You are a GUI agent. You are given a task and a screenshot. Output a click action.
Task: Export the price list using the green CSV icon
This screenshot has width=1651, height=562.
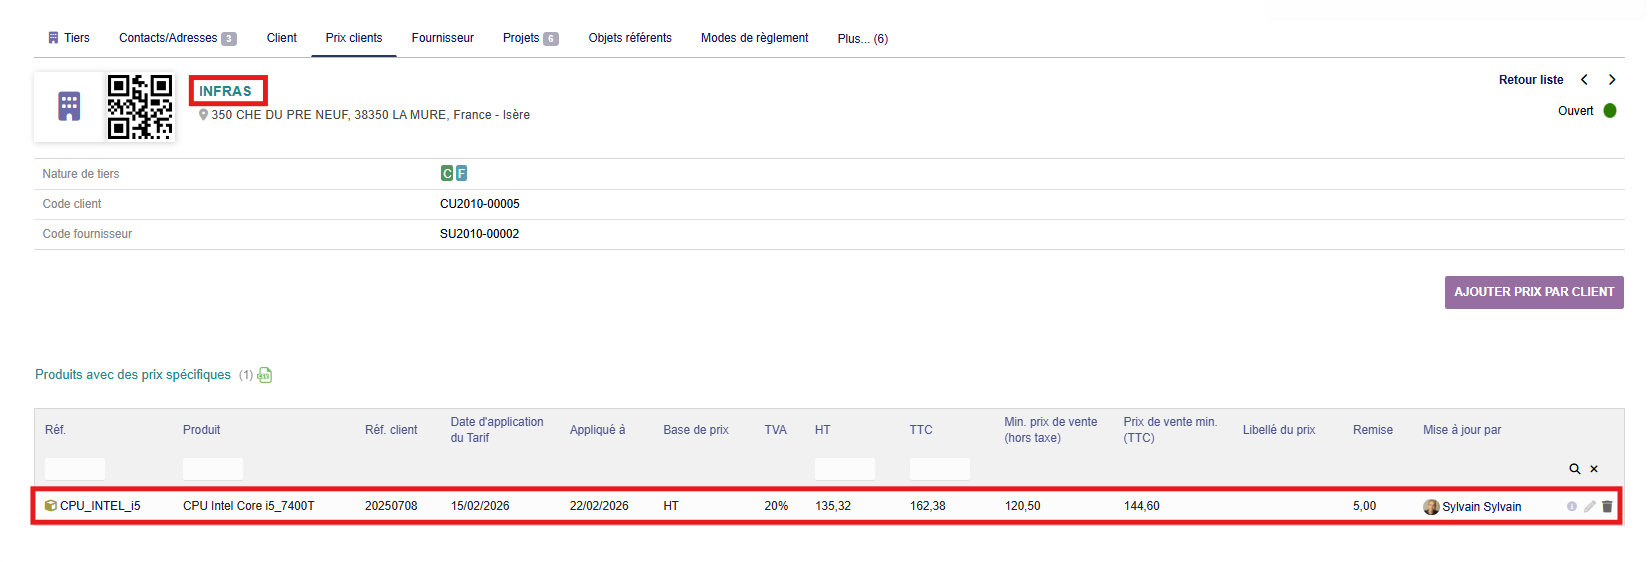[x=265, y=375]
